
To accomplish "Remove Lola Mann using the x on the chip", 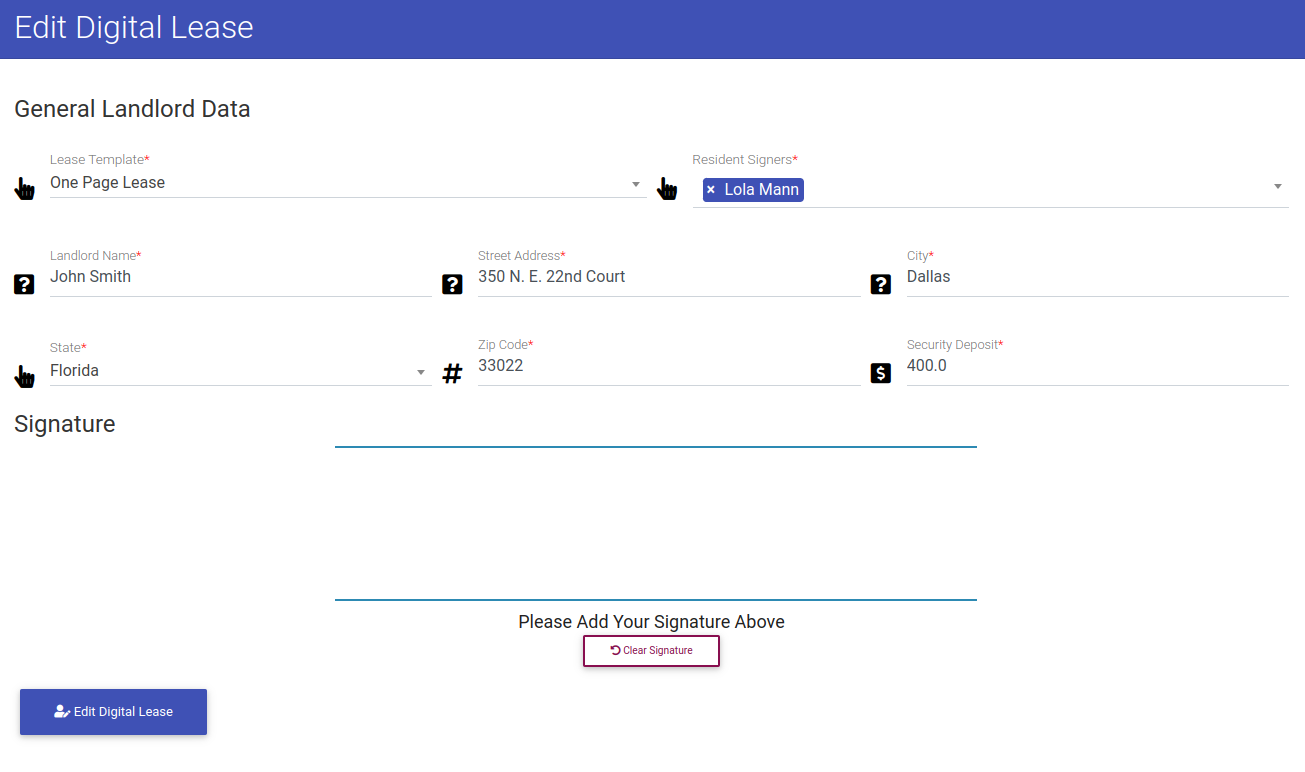I will coord(711,190).
